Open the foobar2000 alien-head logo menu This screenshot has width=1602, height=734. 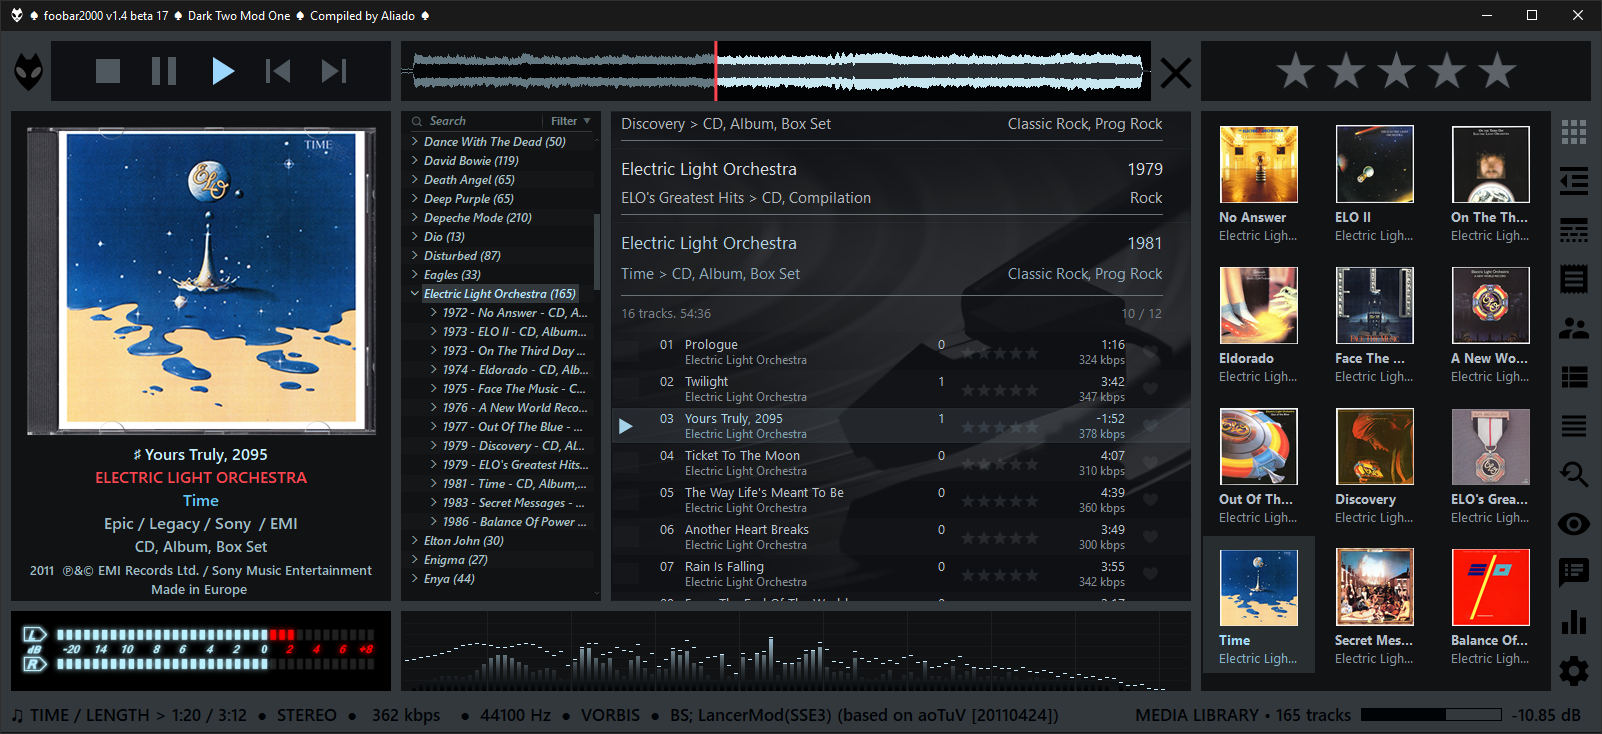tap(28, 71)
